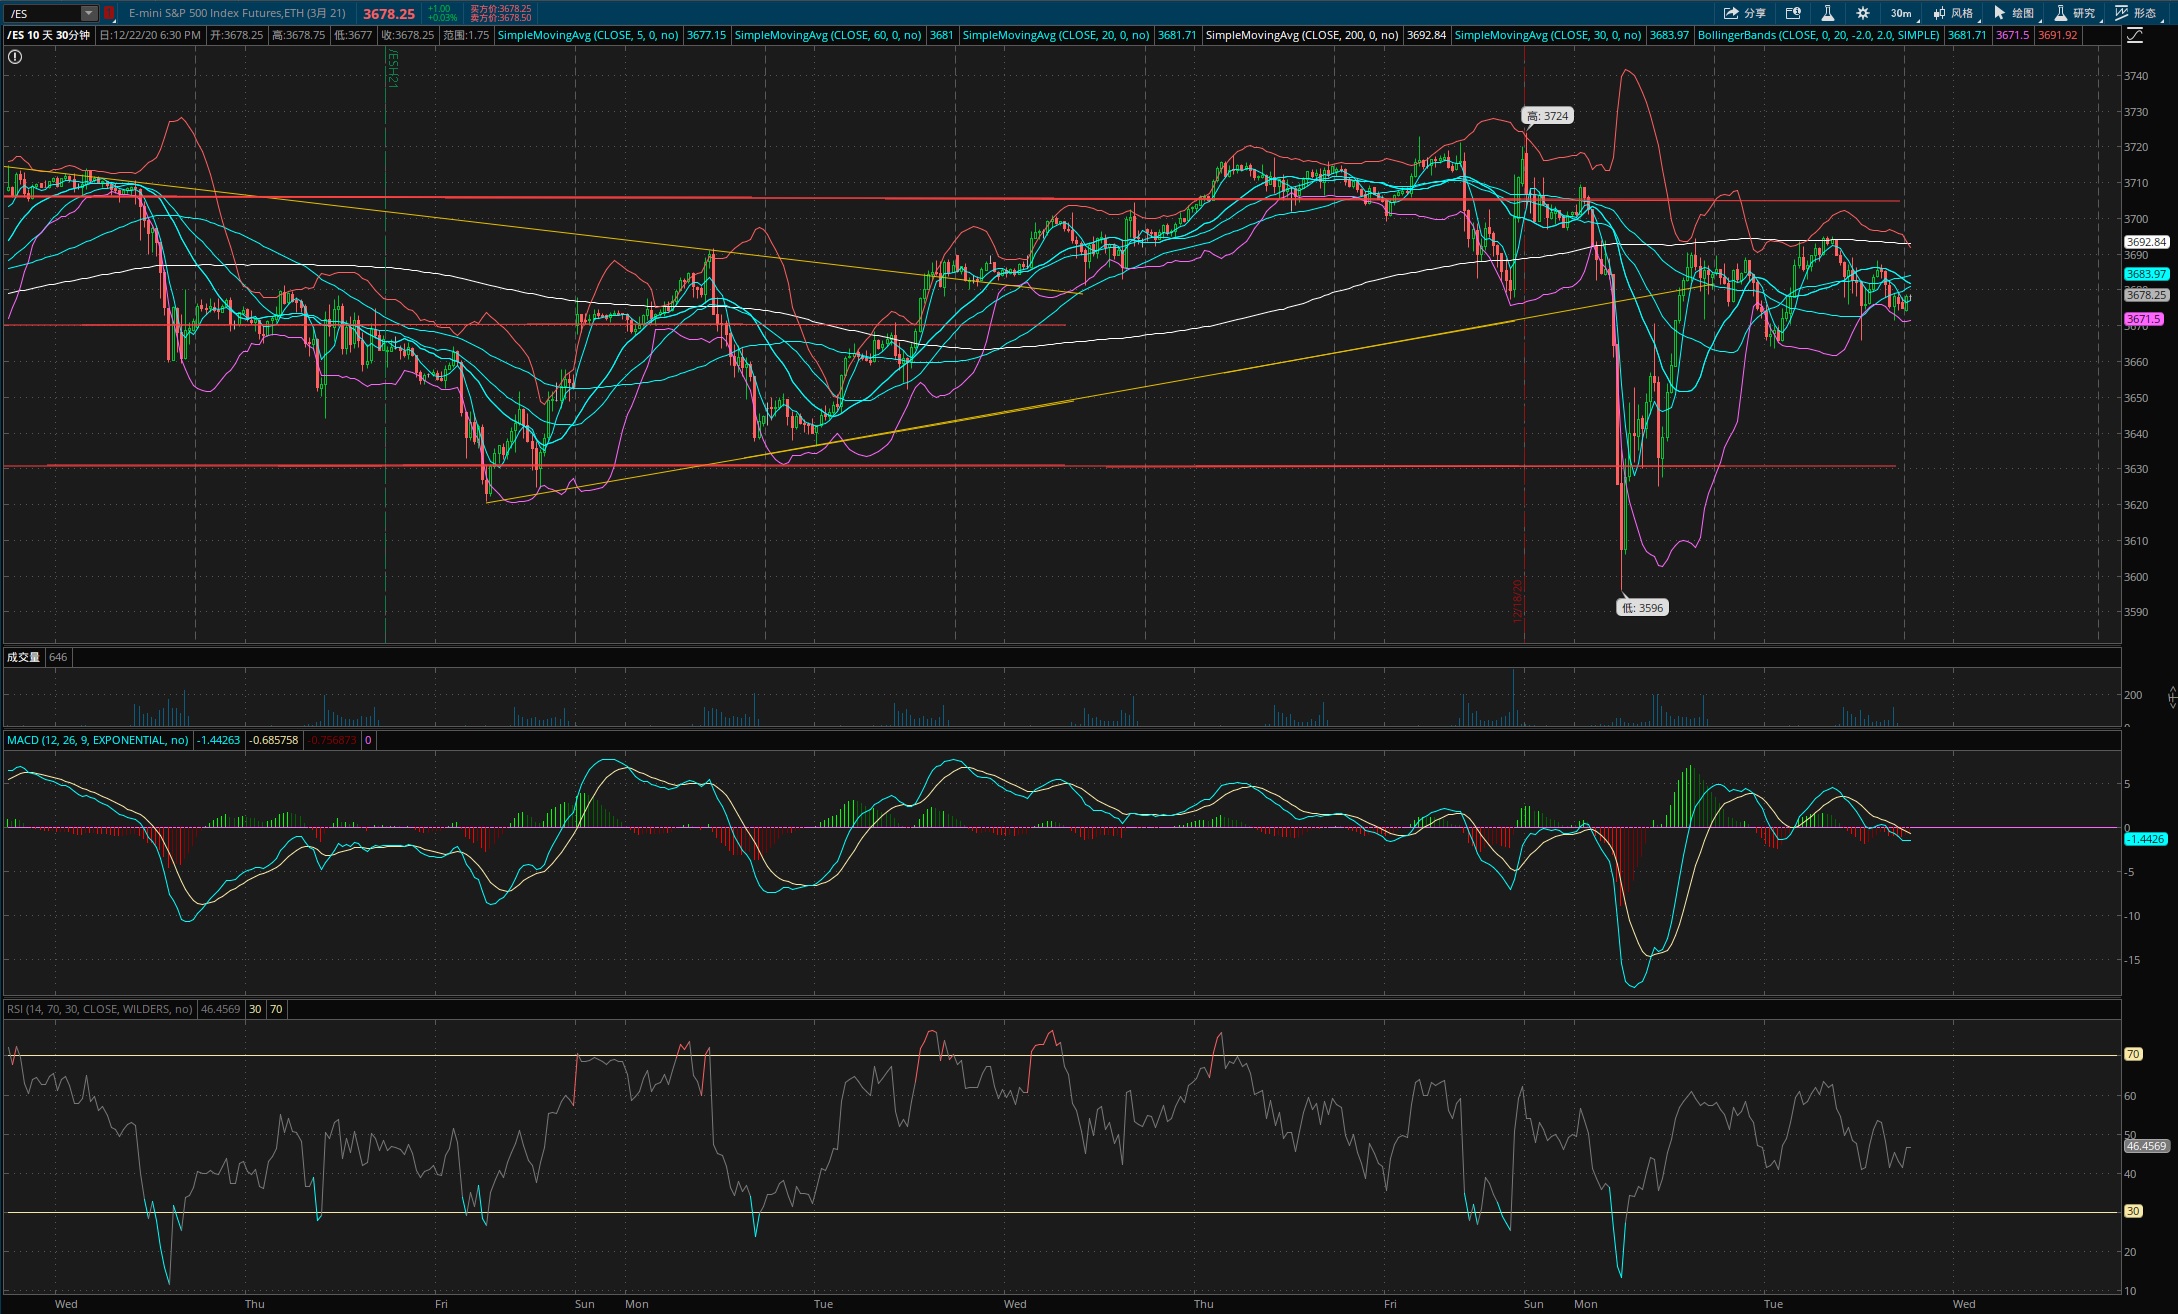
Task: Click the MACD study label
Action: pos(97,740)
